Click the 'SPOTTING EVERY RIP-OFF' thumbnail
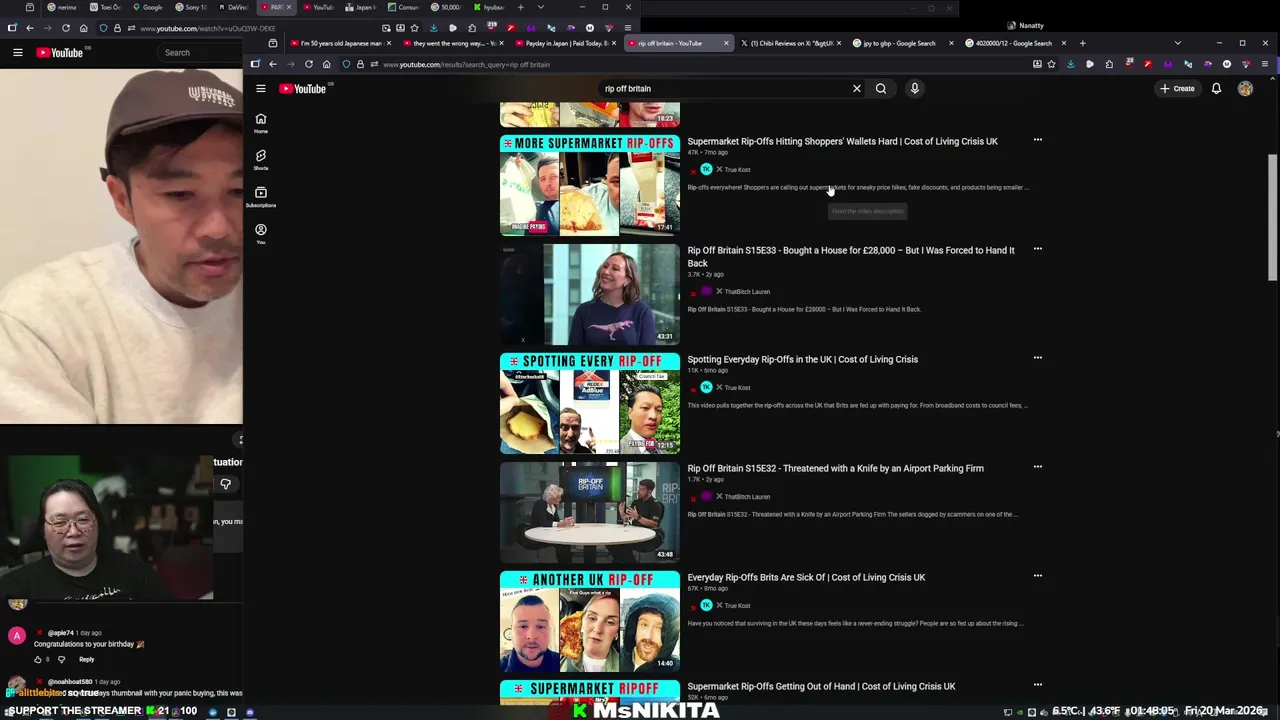Image resolution: width=1280 pixels, height=720 pixels. [x=590, y=403]
